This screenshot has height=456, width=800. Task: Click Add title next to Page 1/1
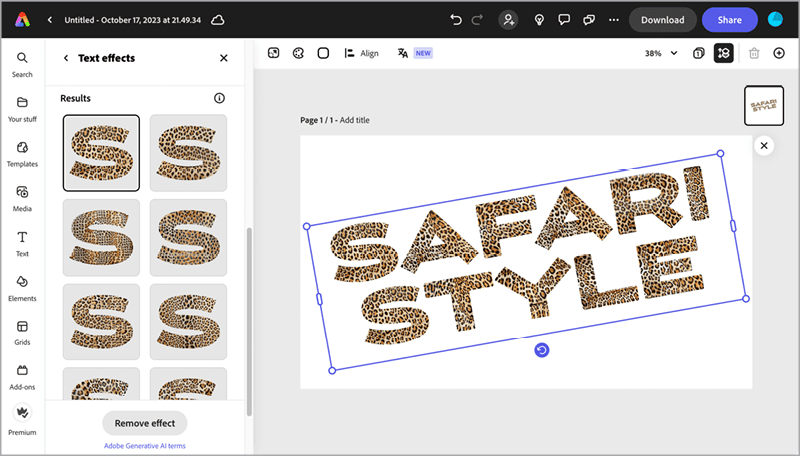pyautogui.click(x=355, y=120)
